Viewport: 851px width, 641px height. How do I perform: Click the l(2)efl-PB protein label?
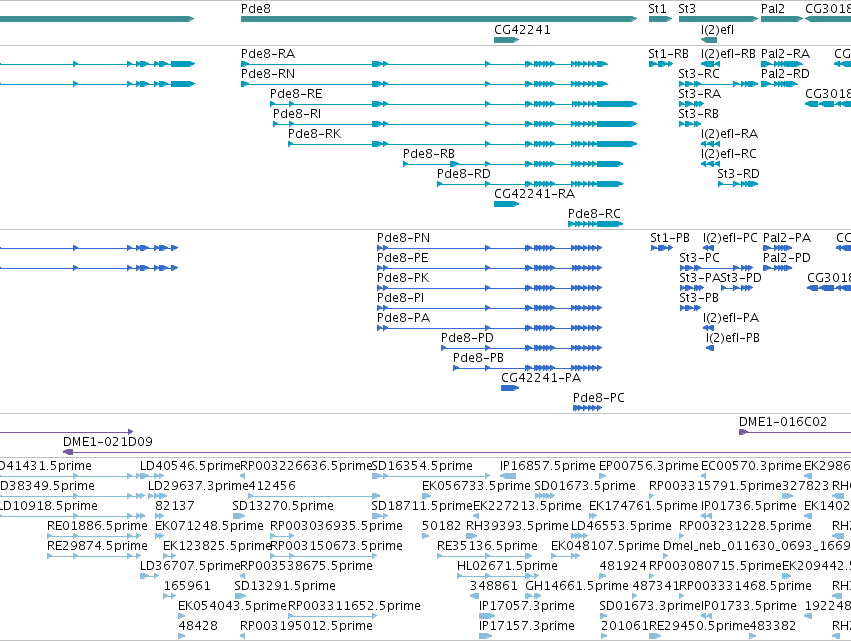pos(733,338)
